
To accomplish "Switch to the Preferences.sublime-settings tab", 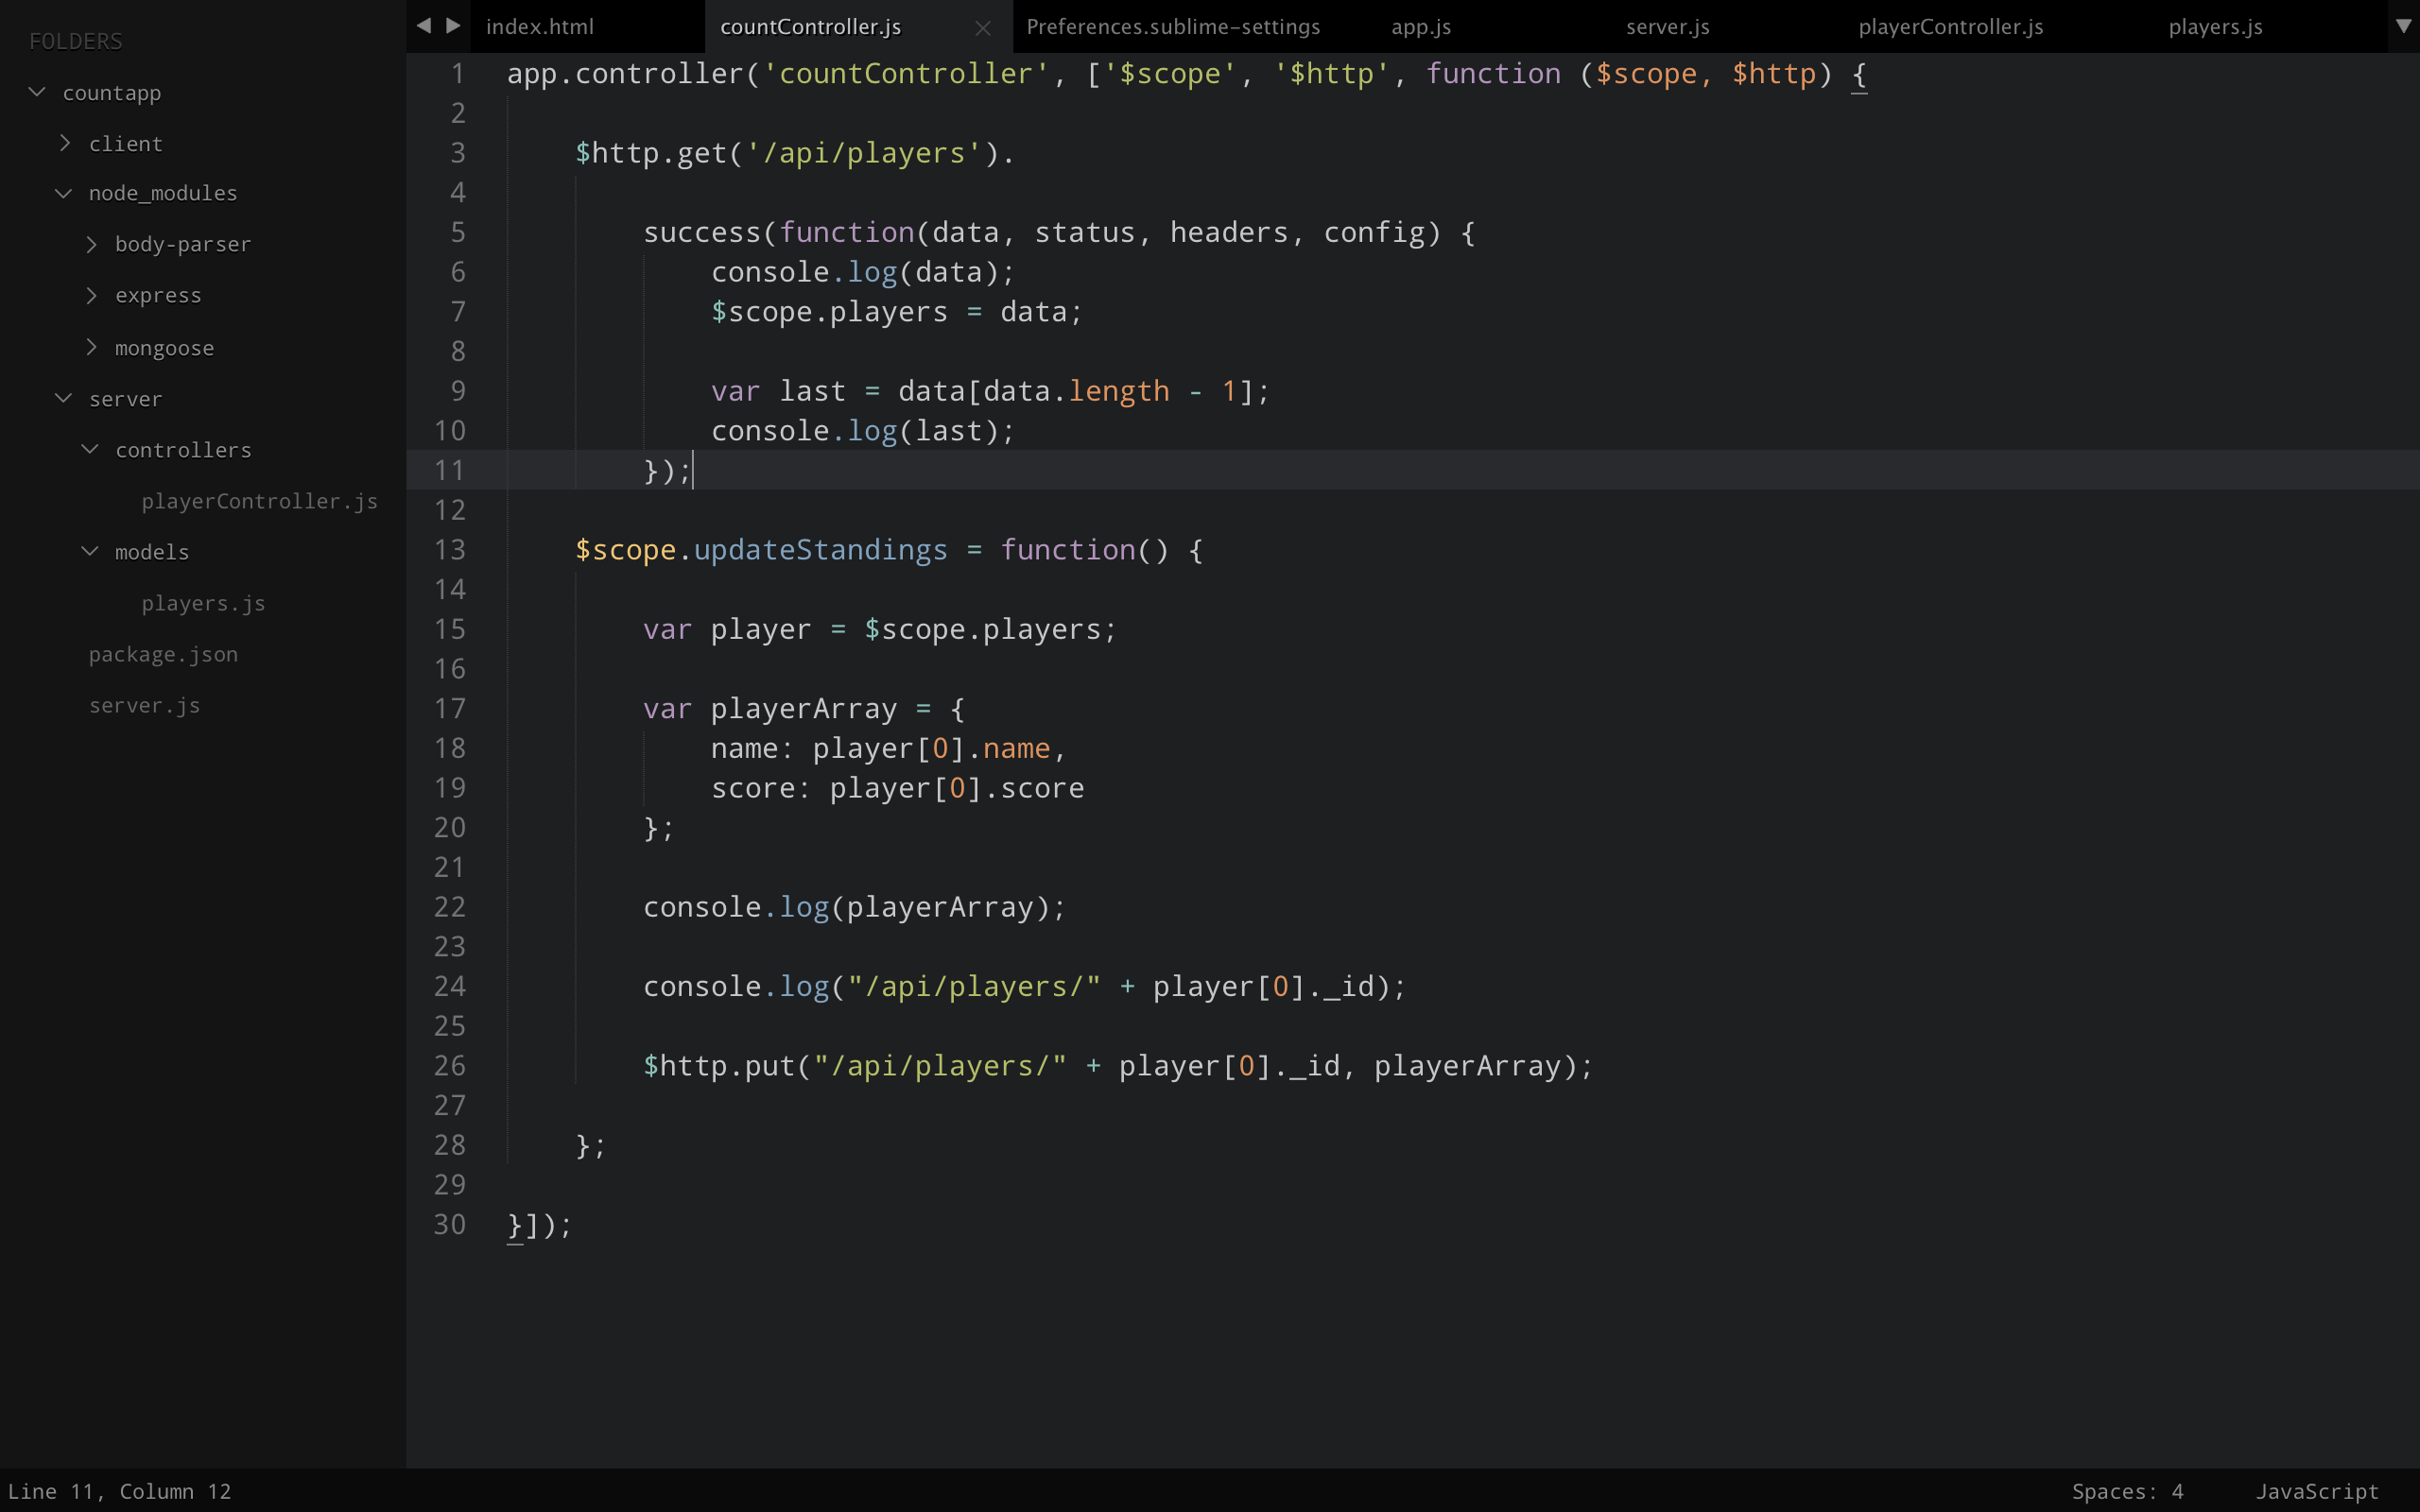I will (1172, 27).
